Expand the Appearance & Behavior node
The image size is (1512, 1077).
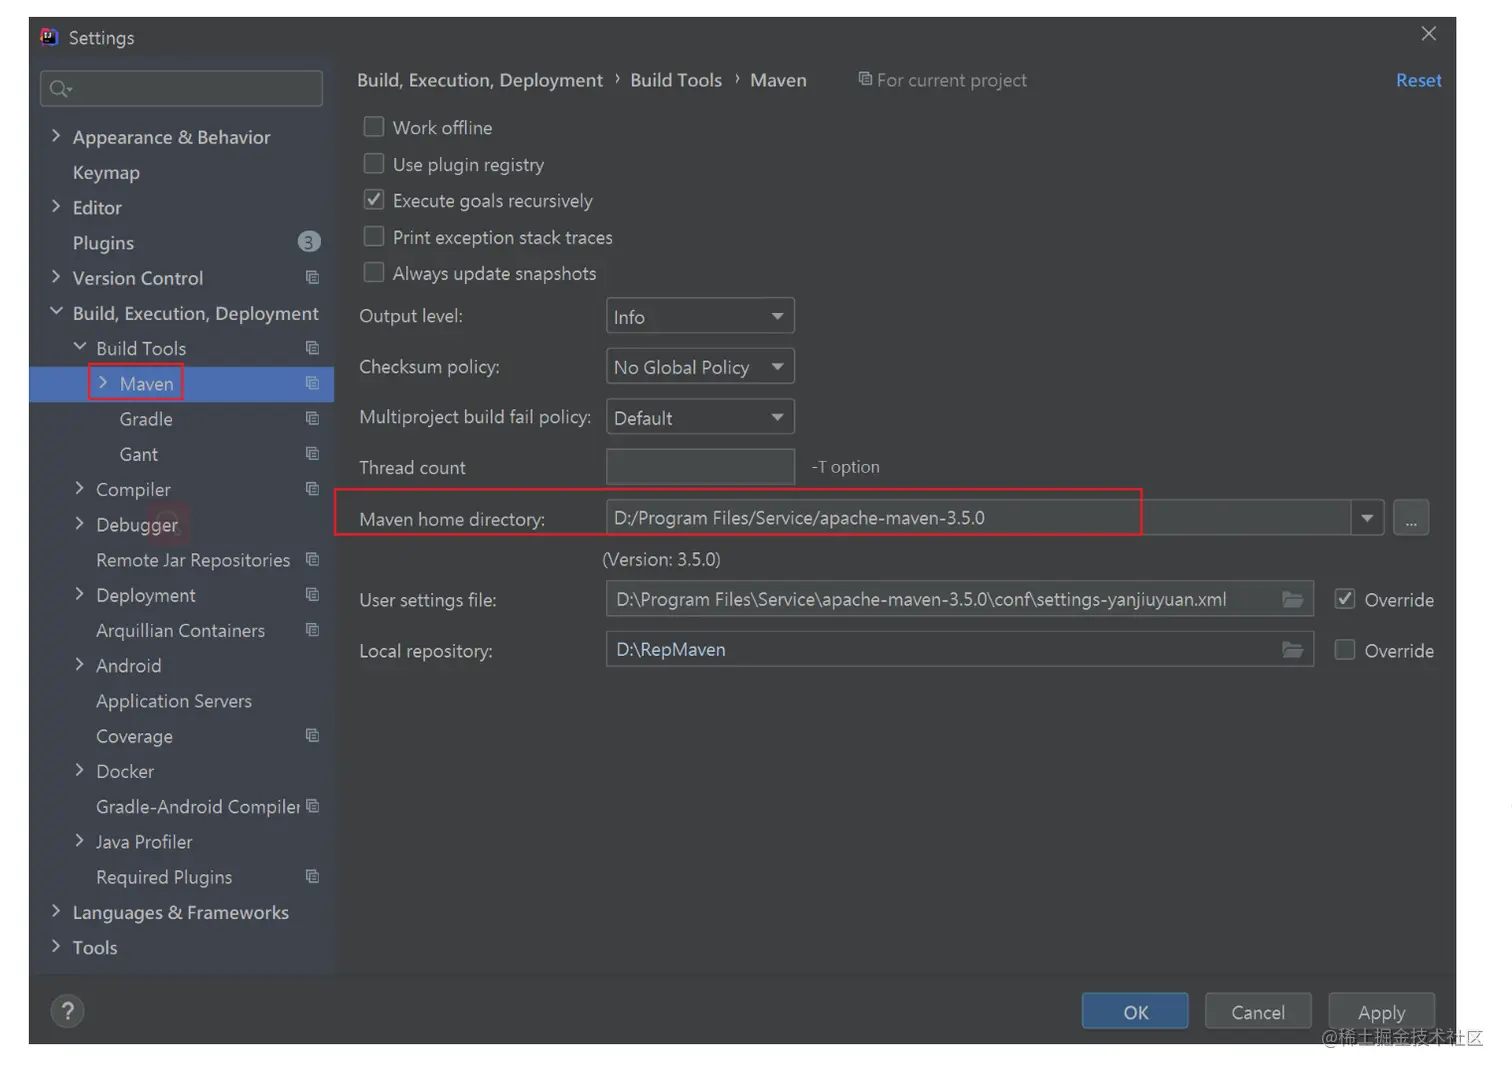pos(56,136)
